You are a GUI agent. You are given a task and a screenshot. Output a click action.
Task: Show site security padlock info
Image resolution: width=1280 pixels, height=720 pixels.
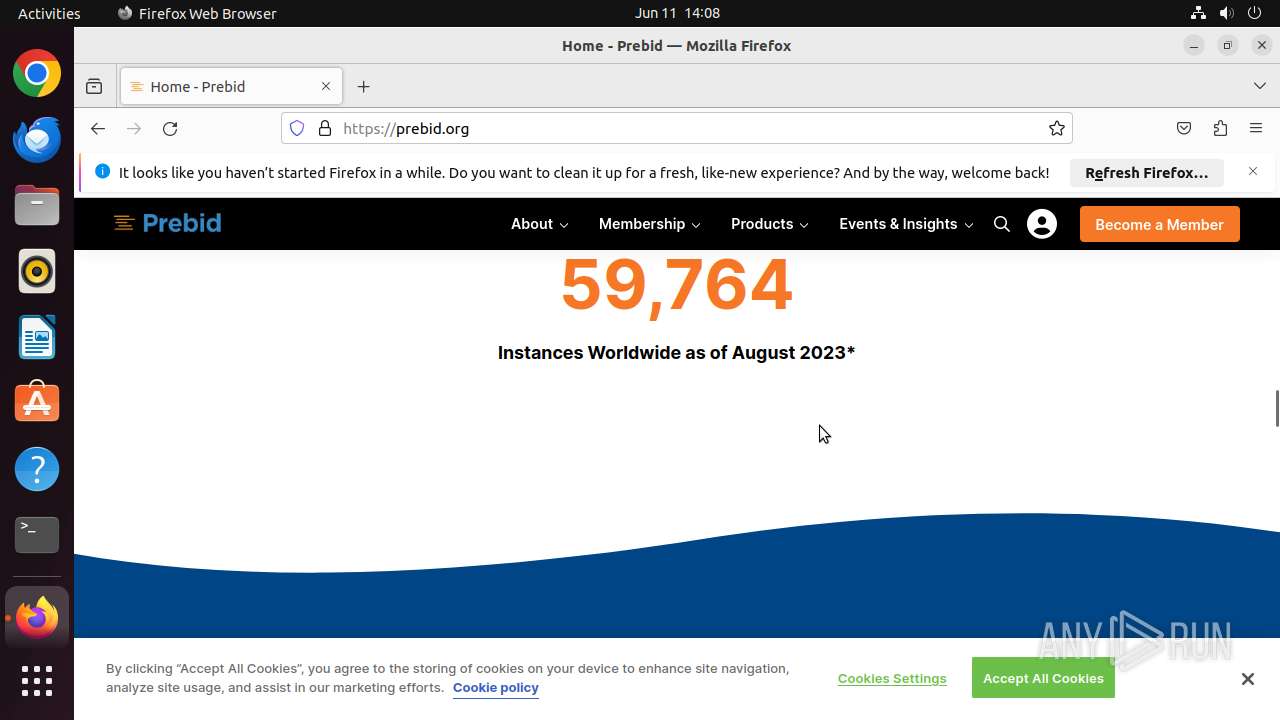324,128
